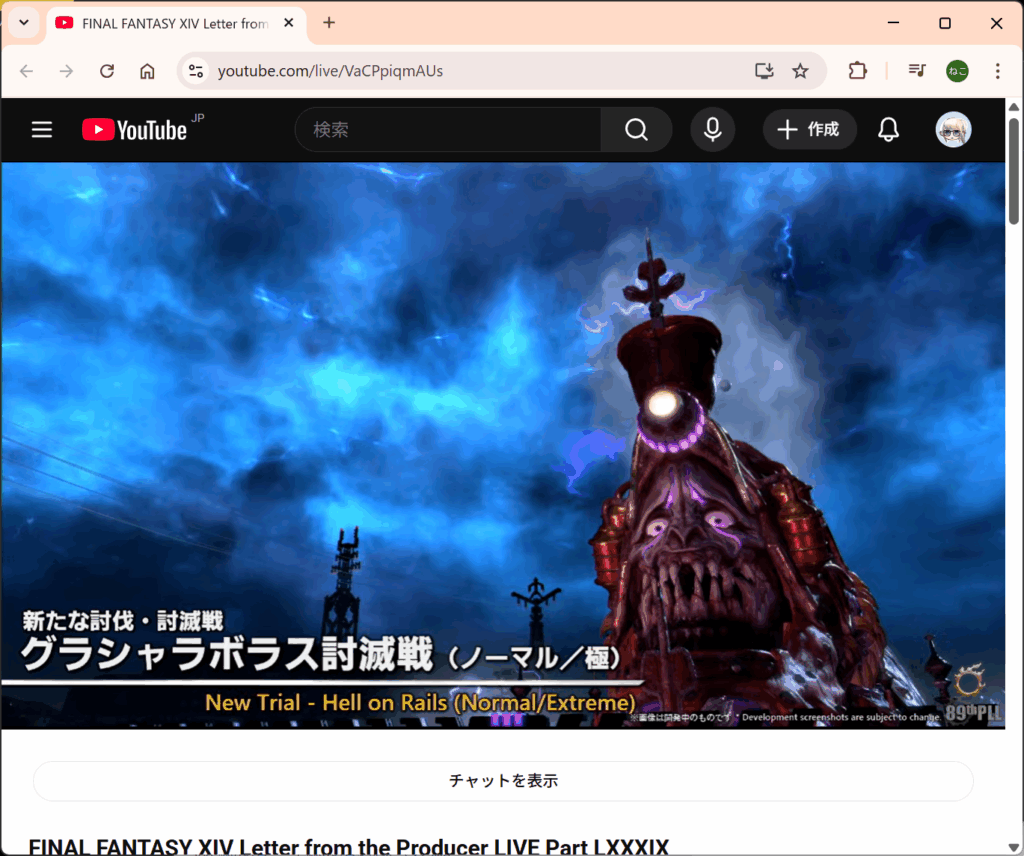Click the YouTube logo to go home
Image resolution: width=1024 pixels, height=856 pixels.
coord(134,130)
